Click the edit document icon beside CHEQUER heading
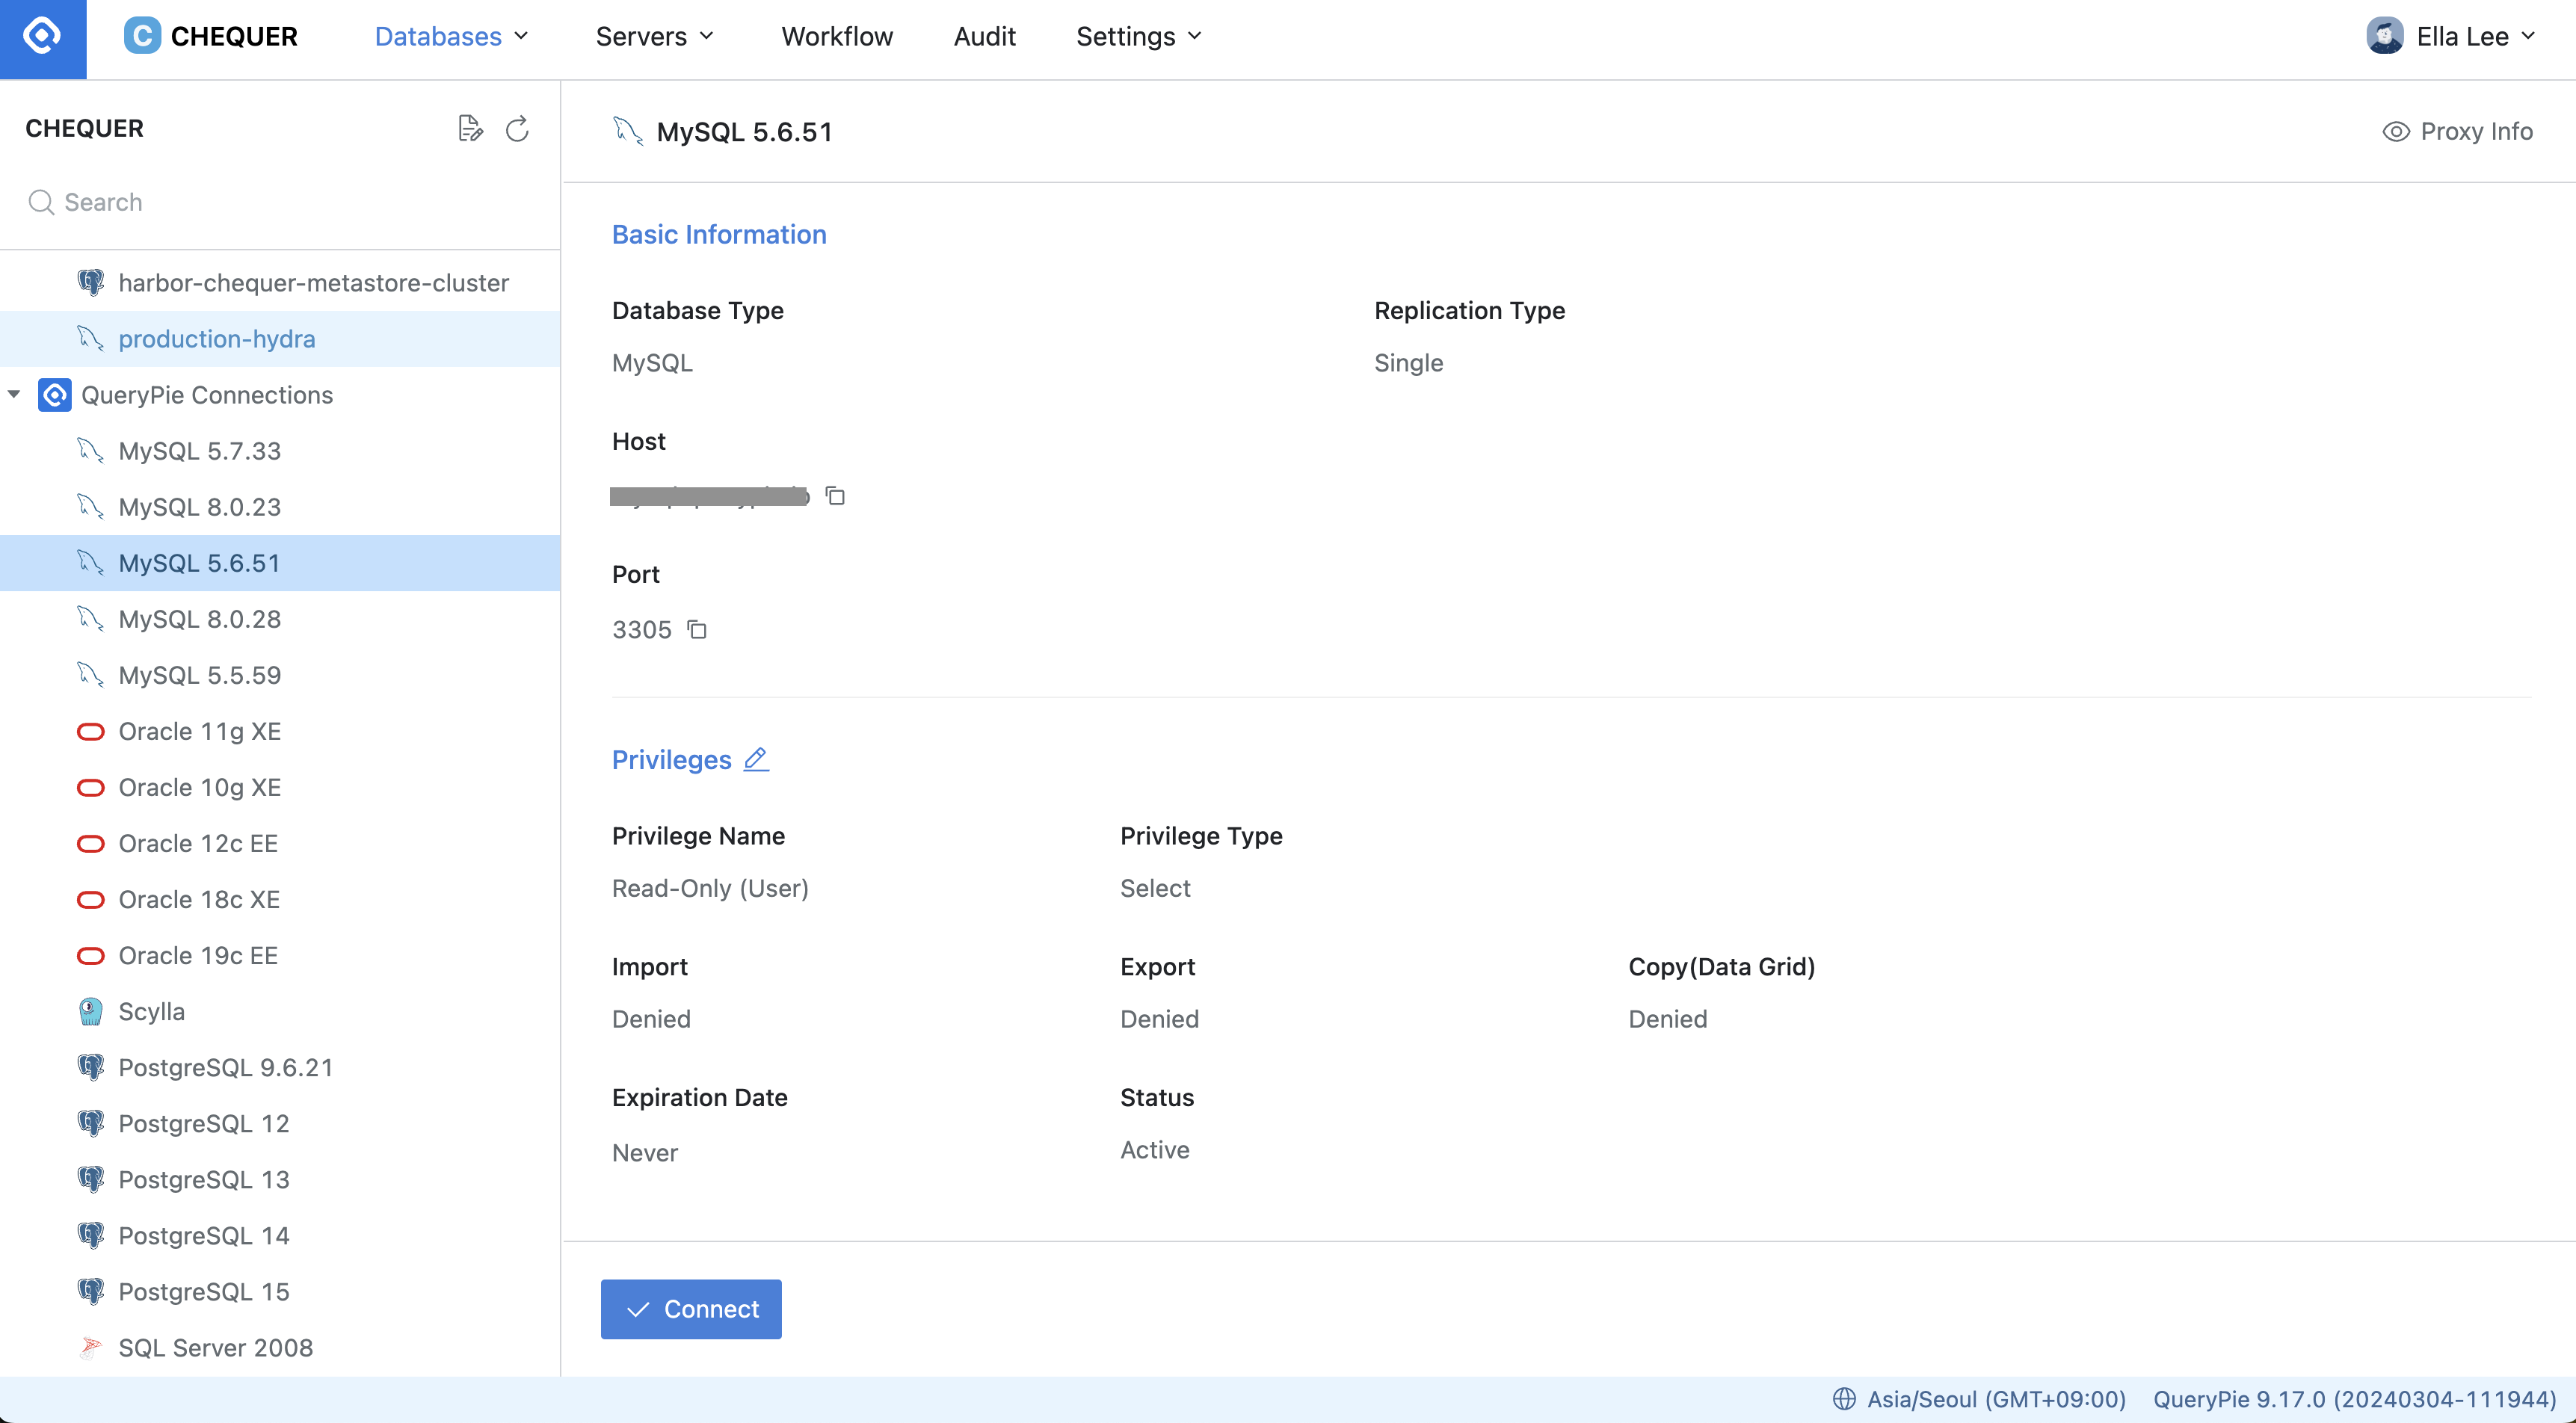This screenshot has height=1423, width=2576. [x=470, y=128]
